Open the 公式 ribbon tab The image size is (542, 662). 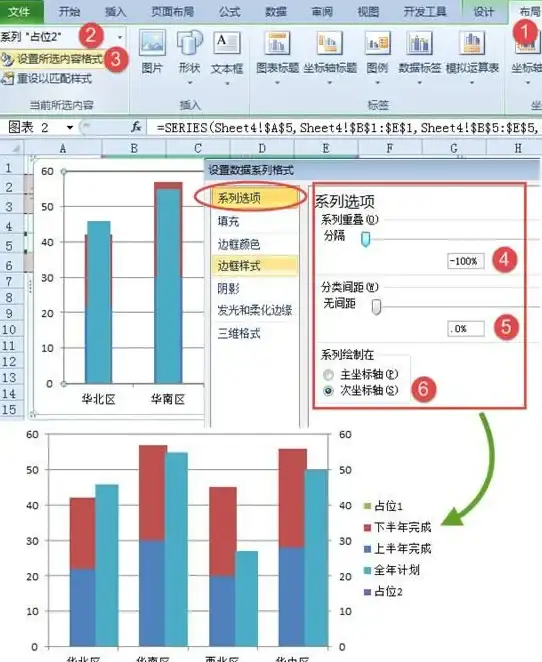pos(230,11)
